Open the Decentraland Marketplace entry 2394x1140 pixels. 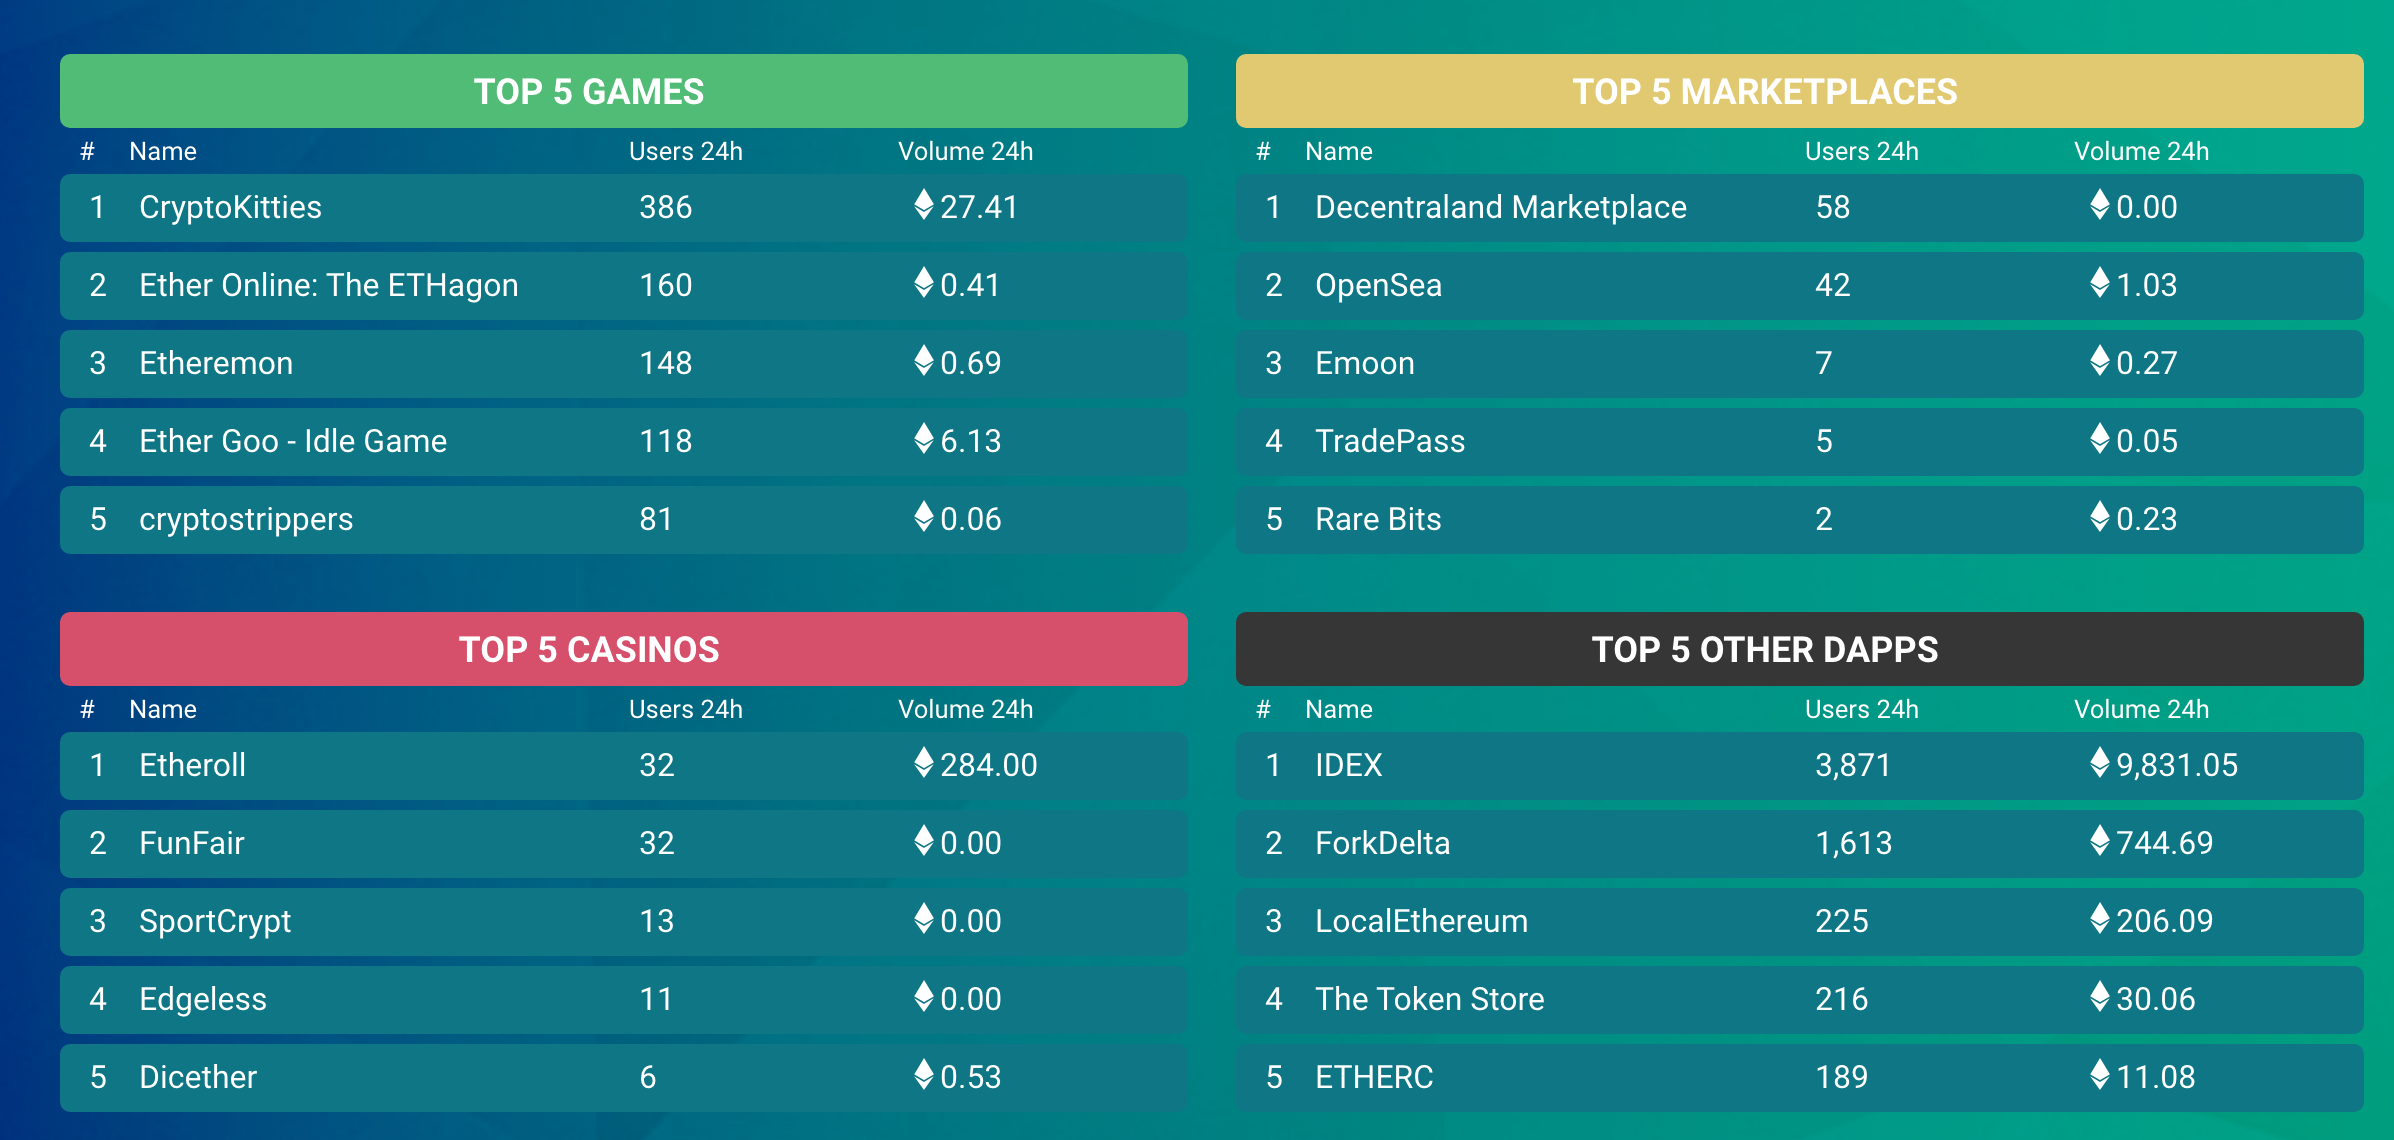click(1501, 207)
